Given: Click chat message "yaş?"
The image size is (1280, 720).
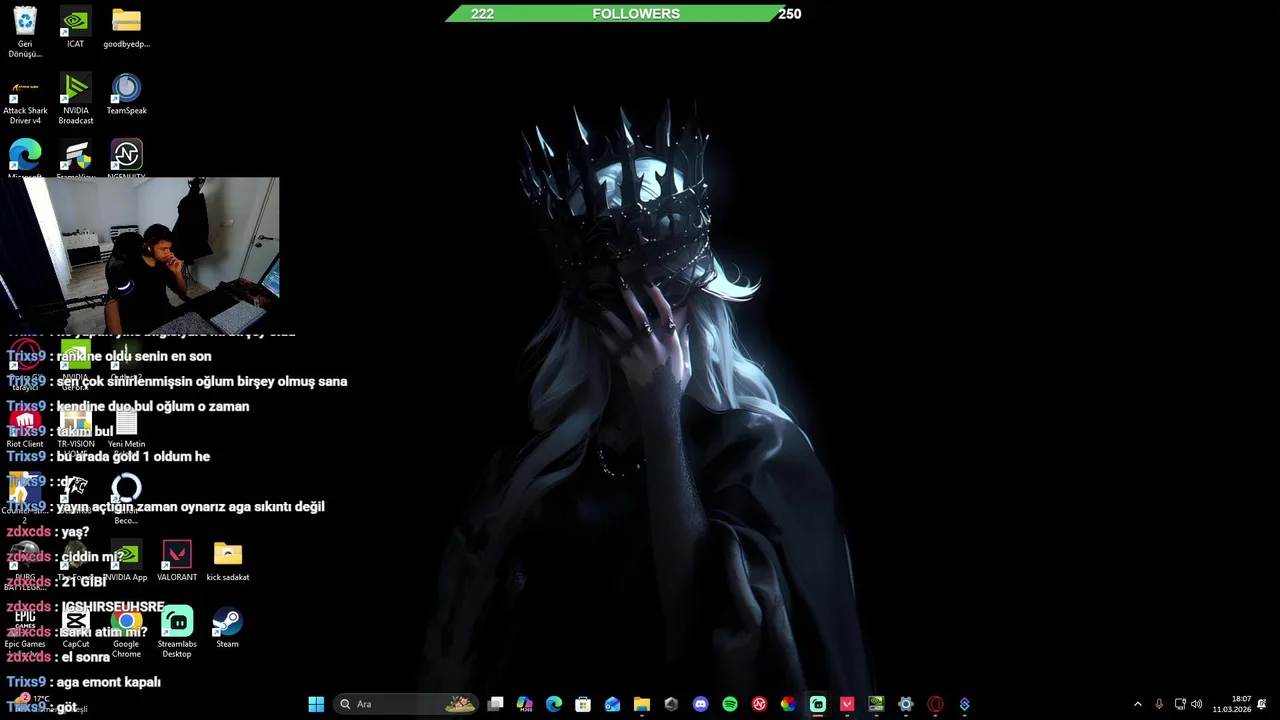Looking at the screenshot, I should (75, 532).
